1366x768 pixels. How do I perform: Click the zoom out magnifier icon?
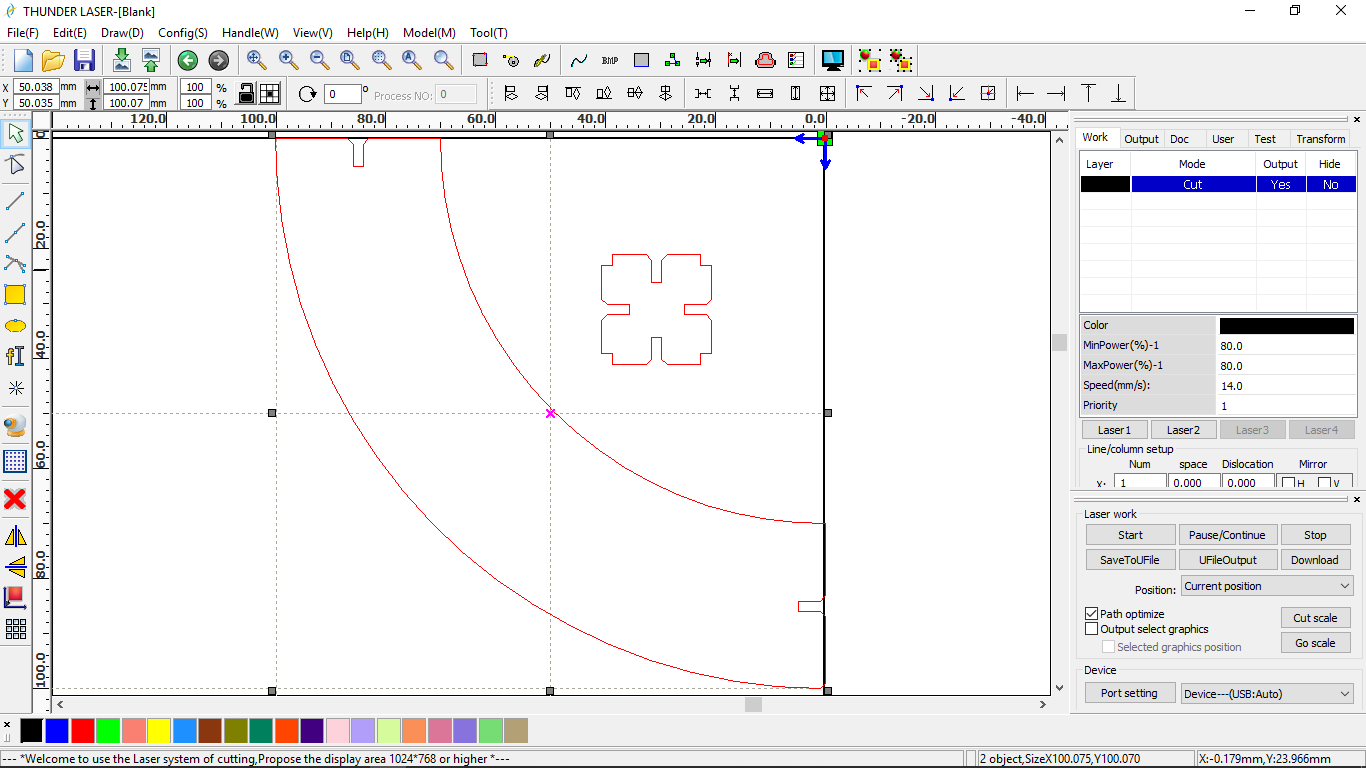coord(319,60)
